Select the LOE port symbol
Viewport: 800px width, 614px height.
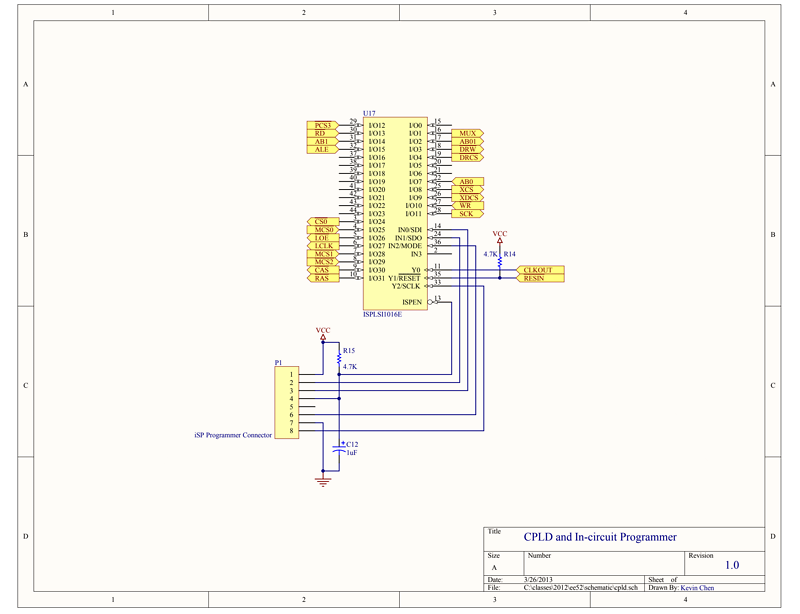pyautogui.click(x=322, y=238)
